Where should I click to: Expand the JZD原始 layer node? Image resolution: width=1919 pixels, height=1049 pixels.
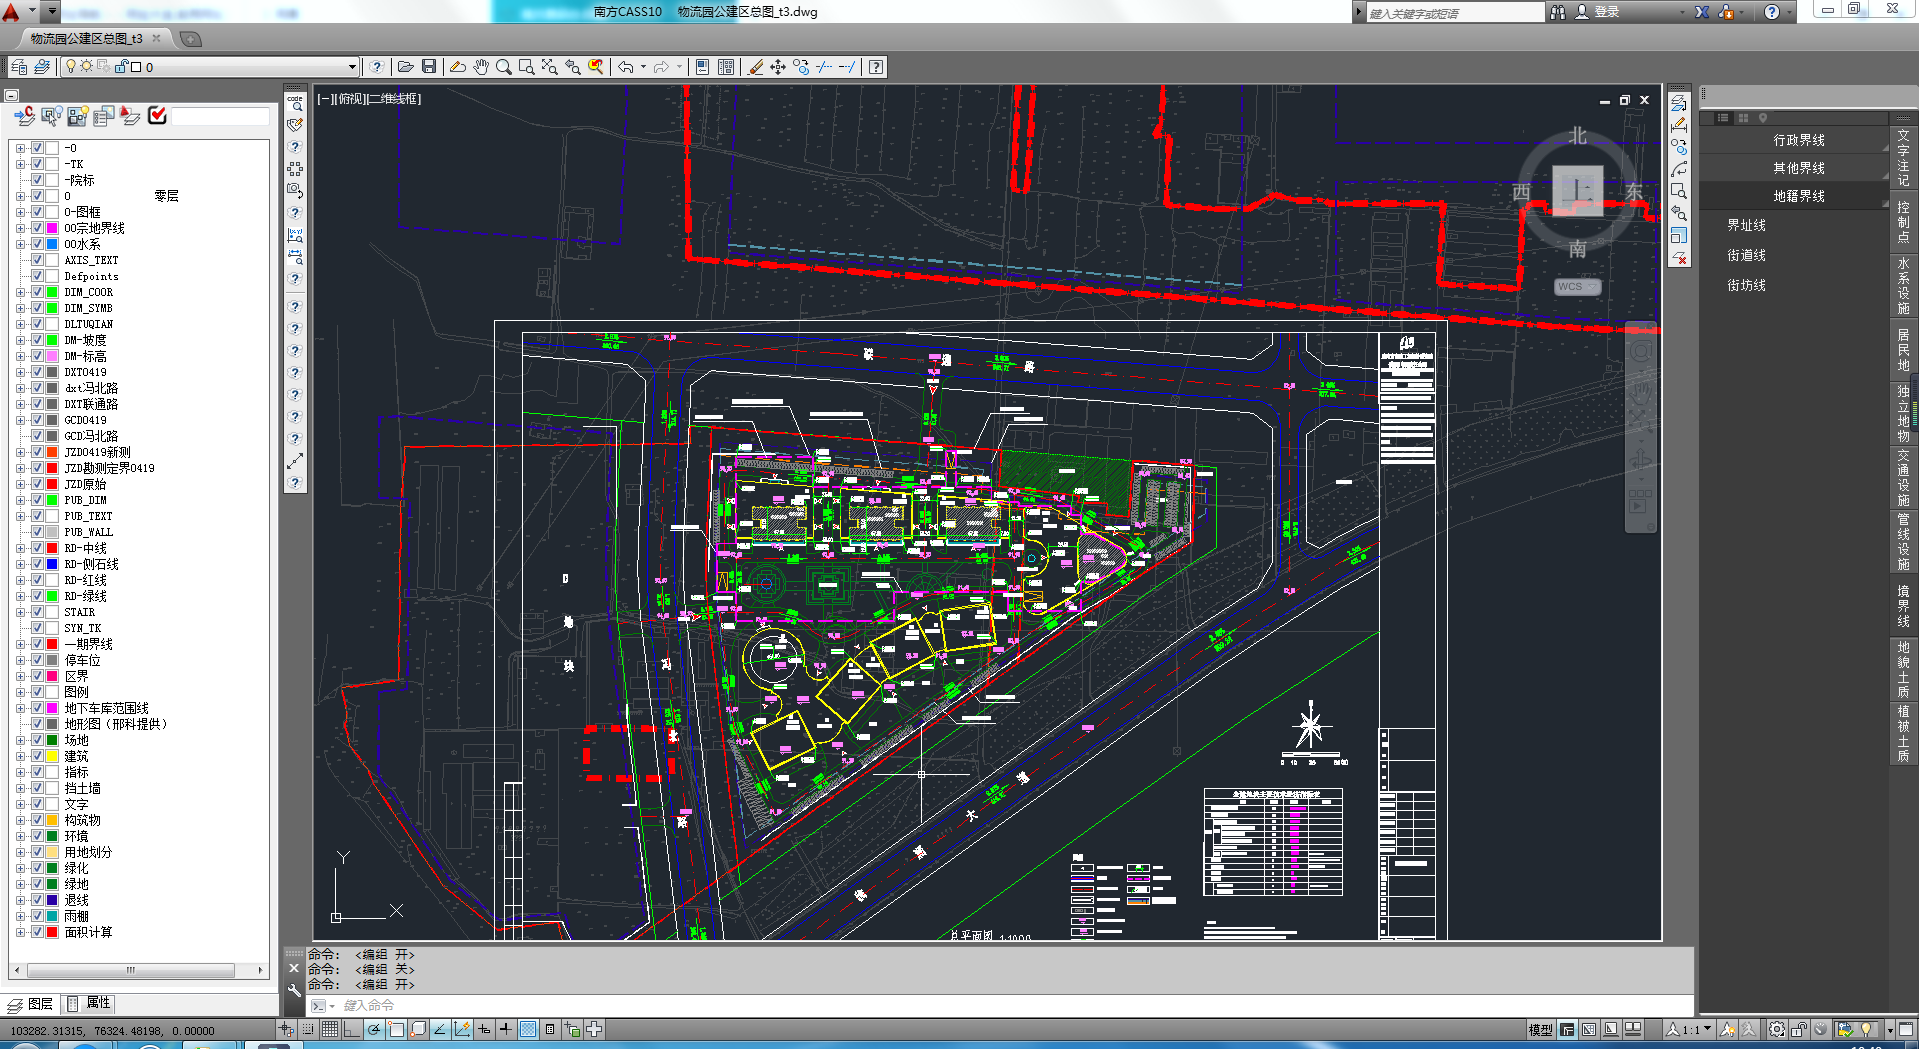pos(20,484)
